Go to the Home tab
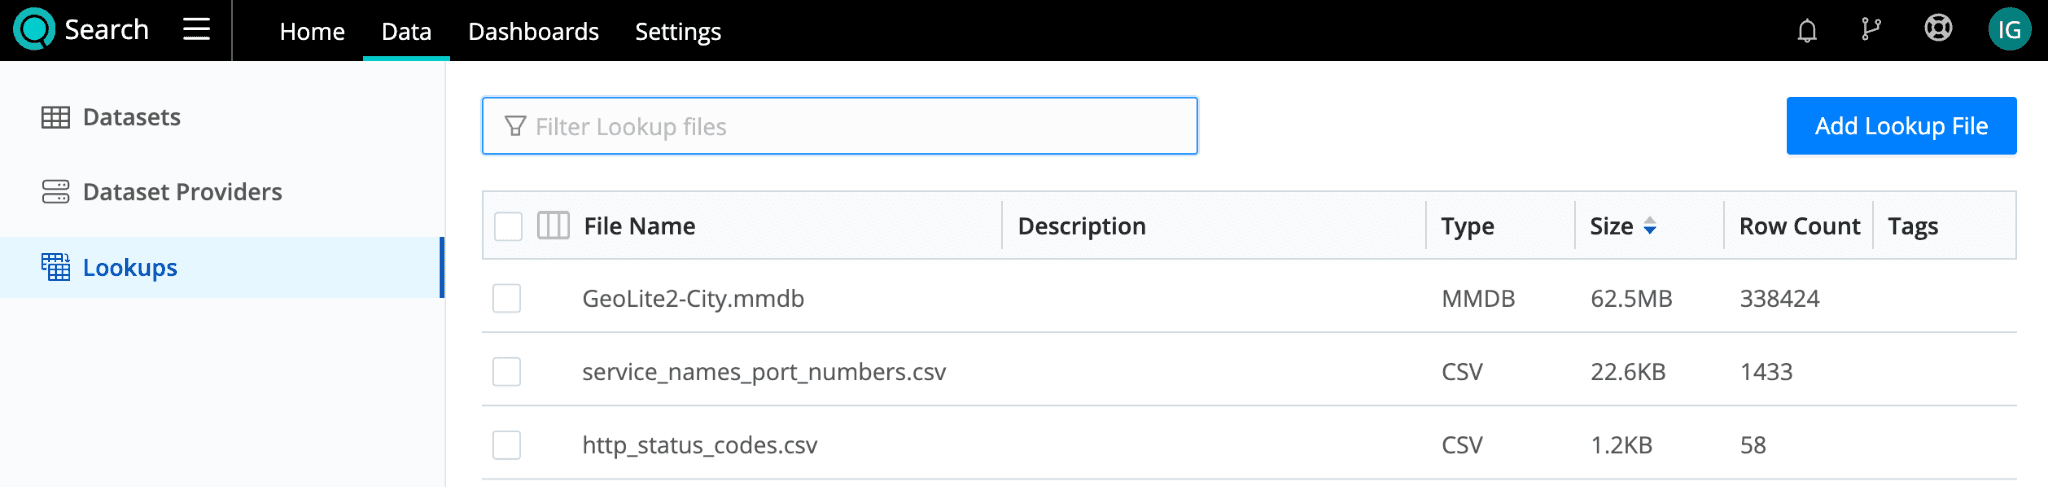The width and height of the screenshot is (2048, 487). [312, 32]
